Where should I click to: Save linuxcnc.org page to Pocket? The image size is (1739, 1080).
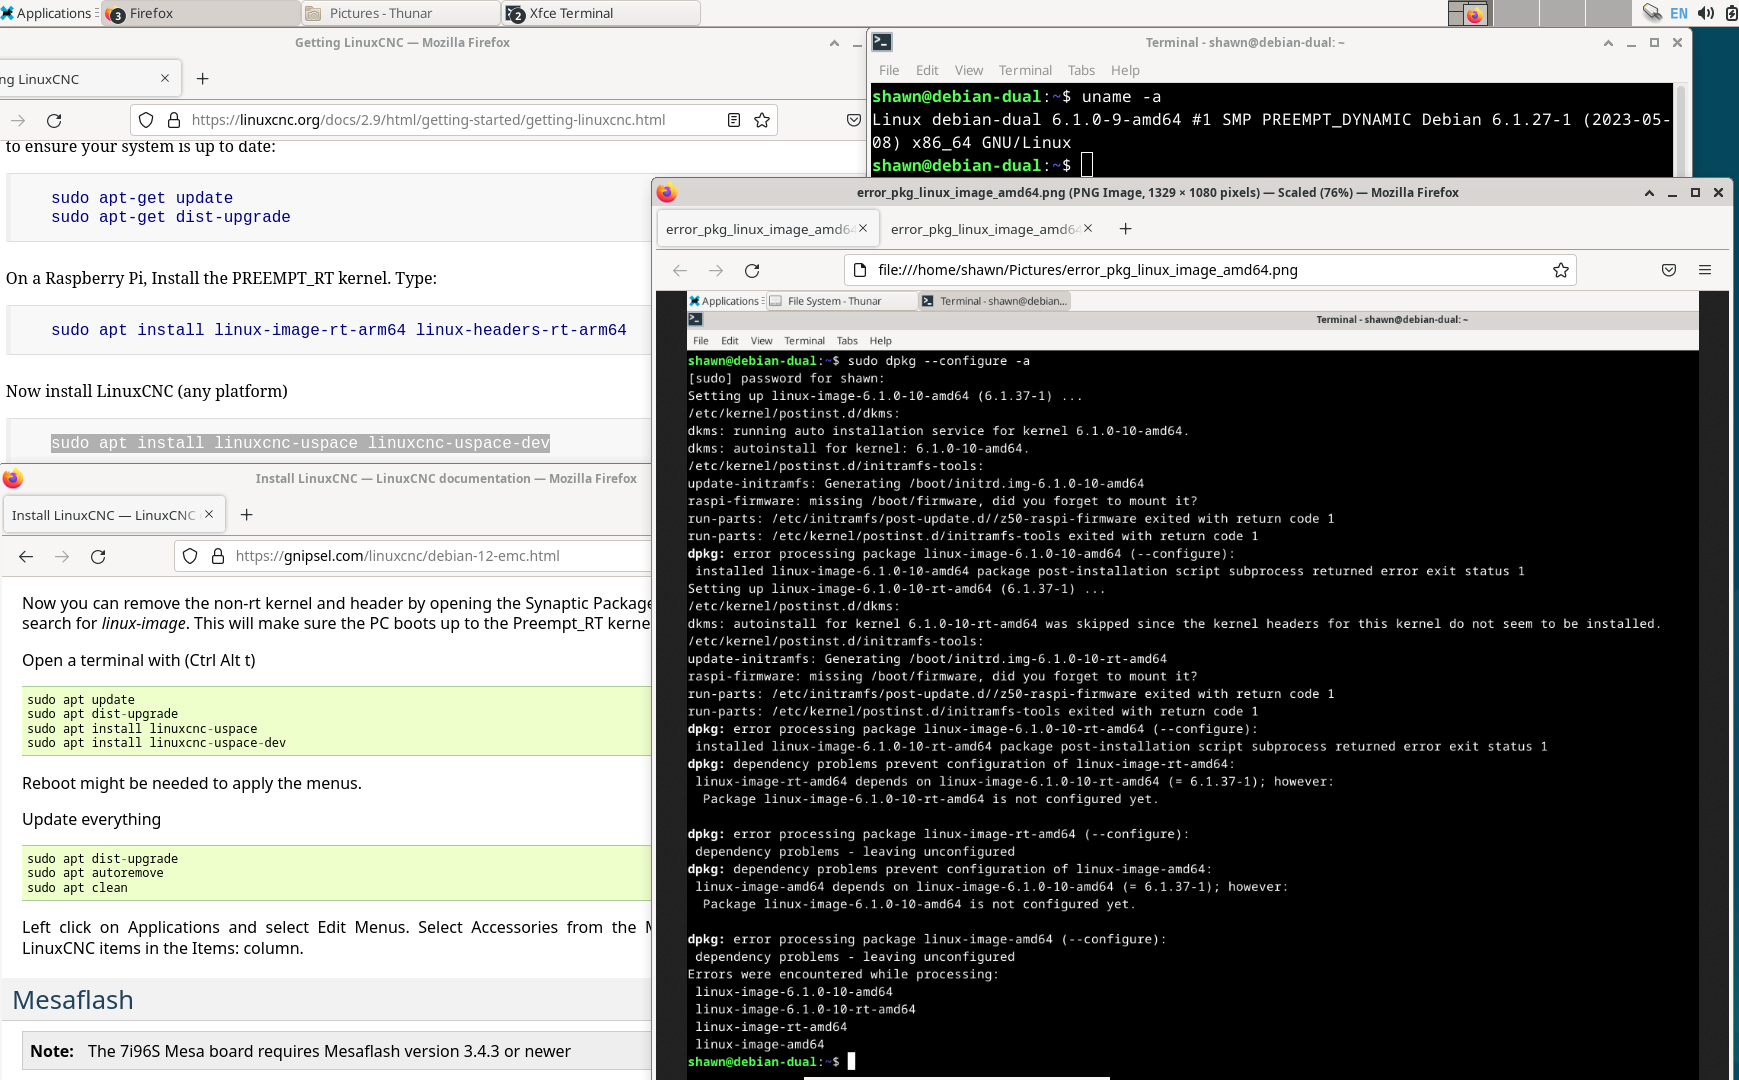[854, 120]
